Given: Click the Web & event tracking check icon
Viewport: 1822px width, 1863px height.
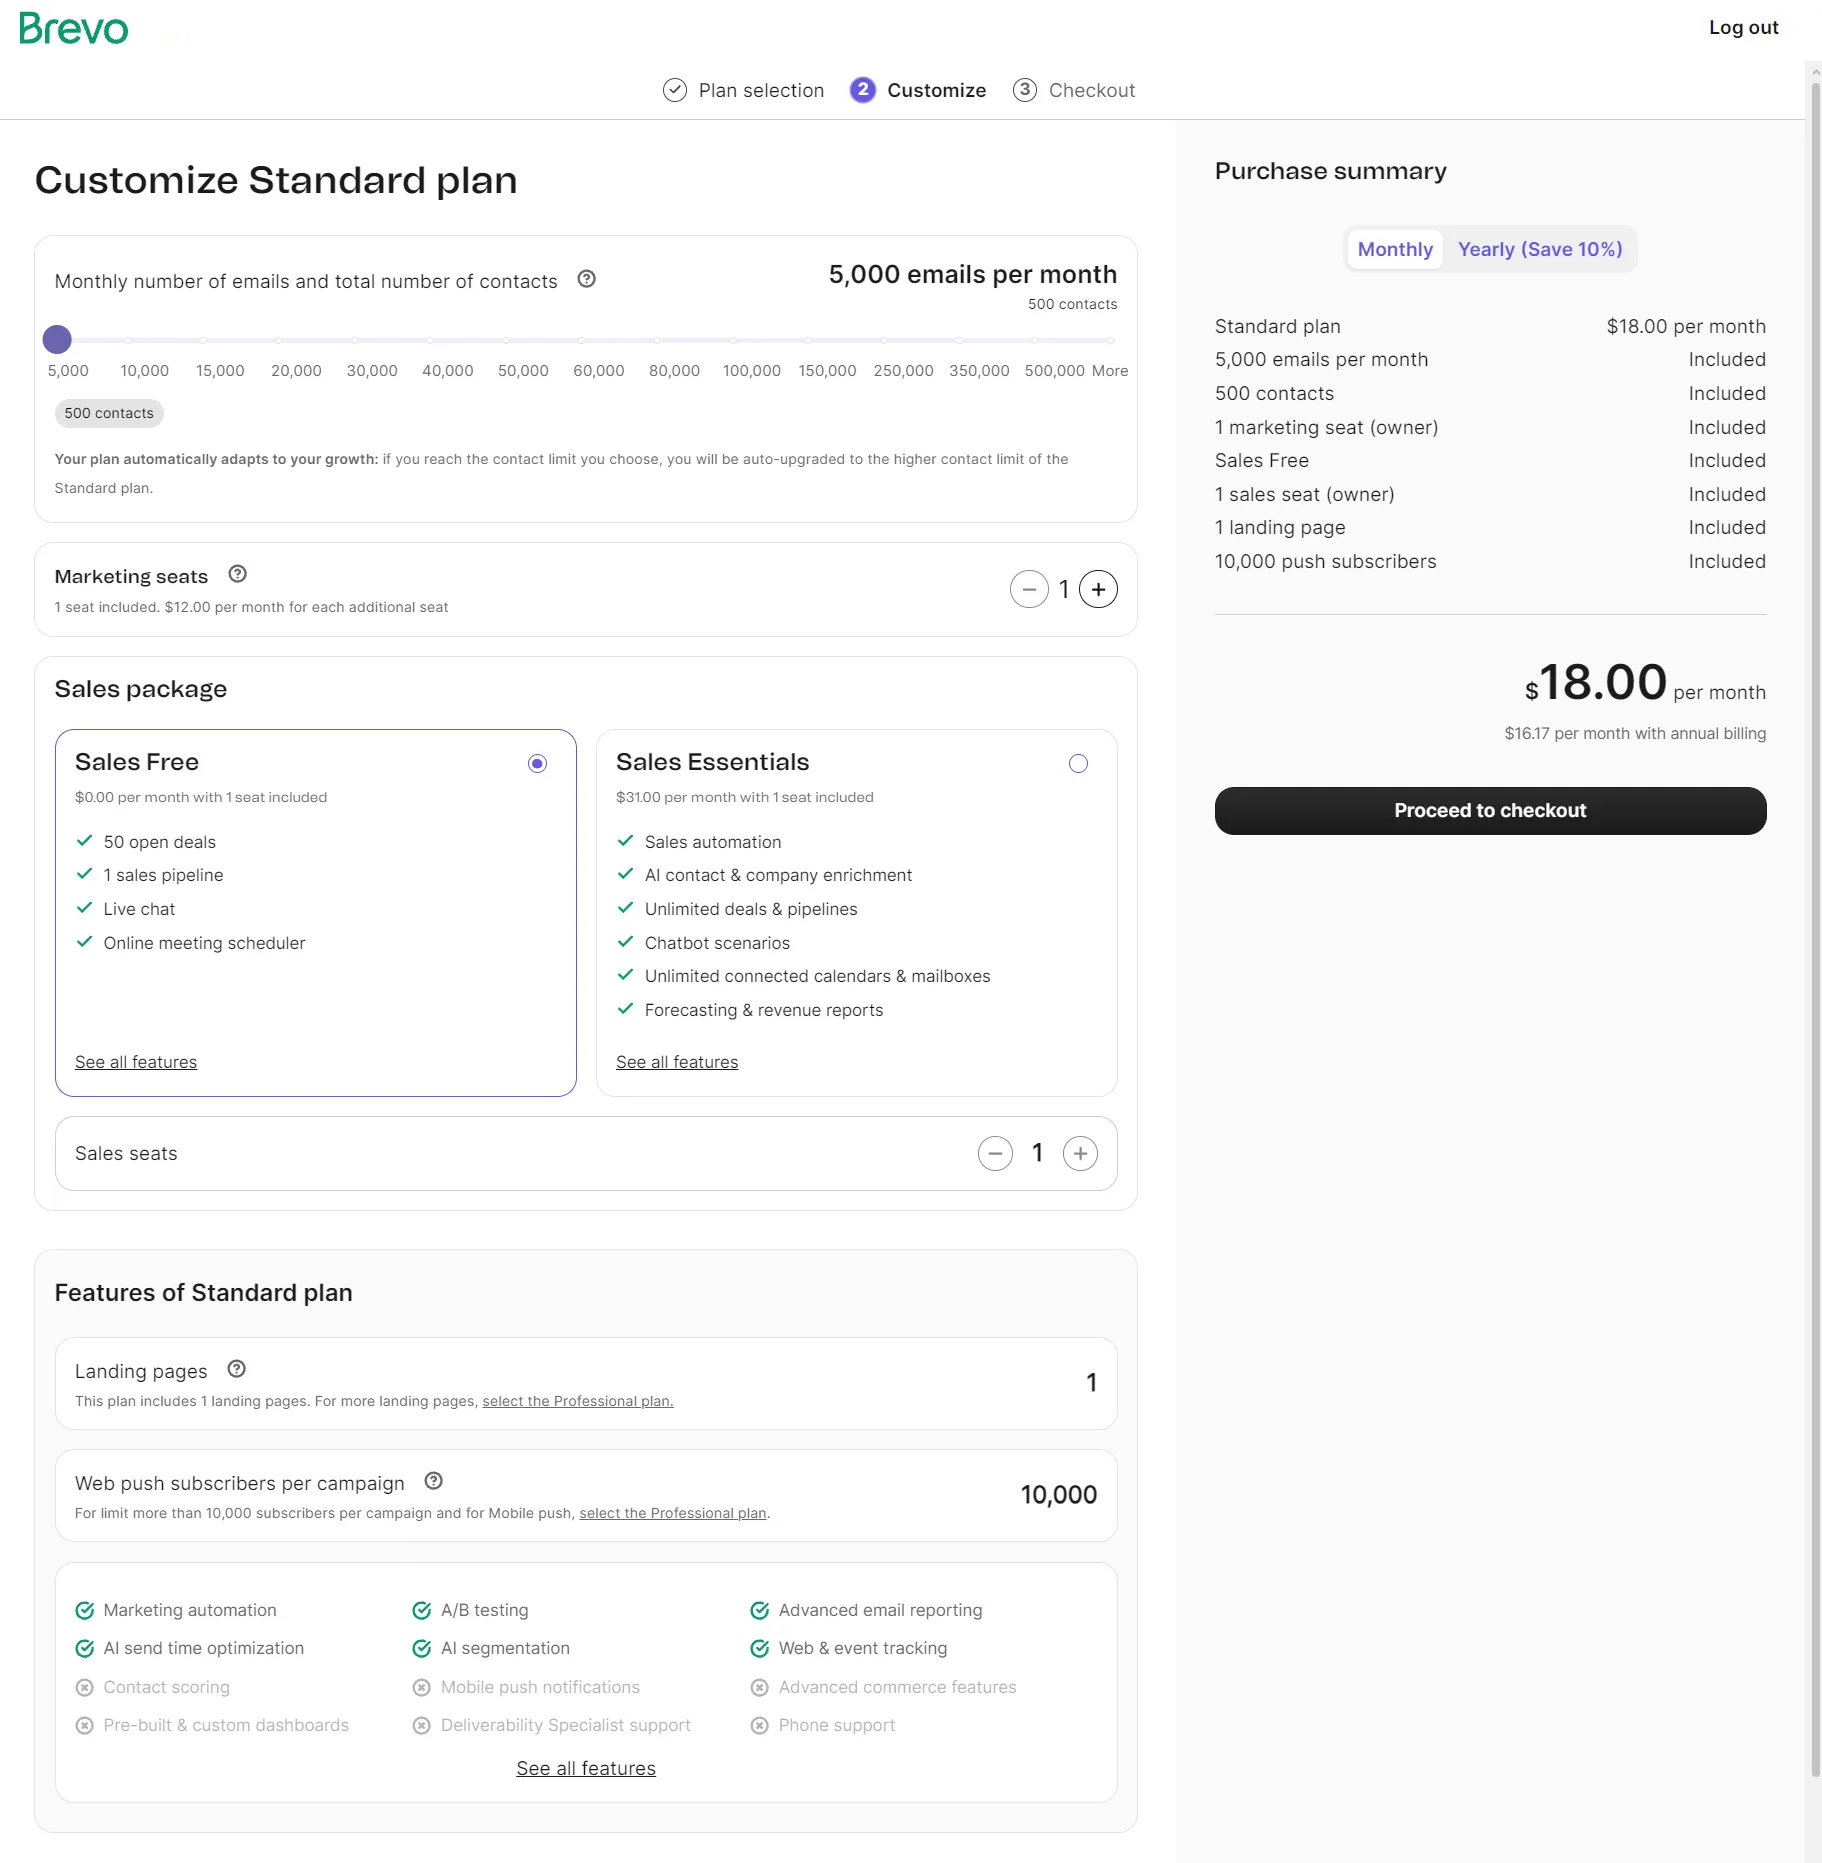Looking at the screenshot, I should [x=760, y=1648].
